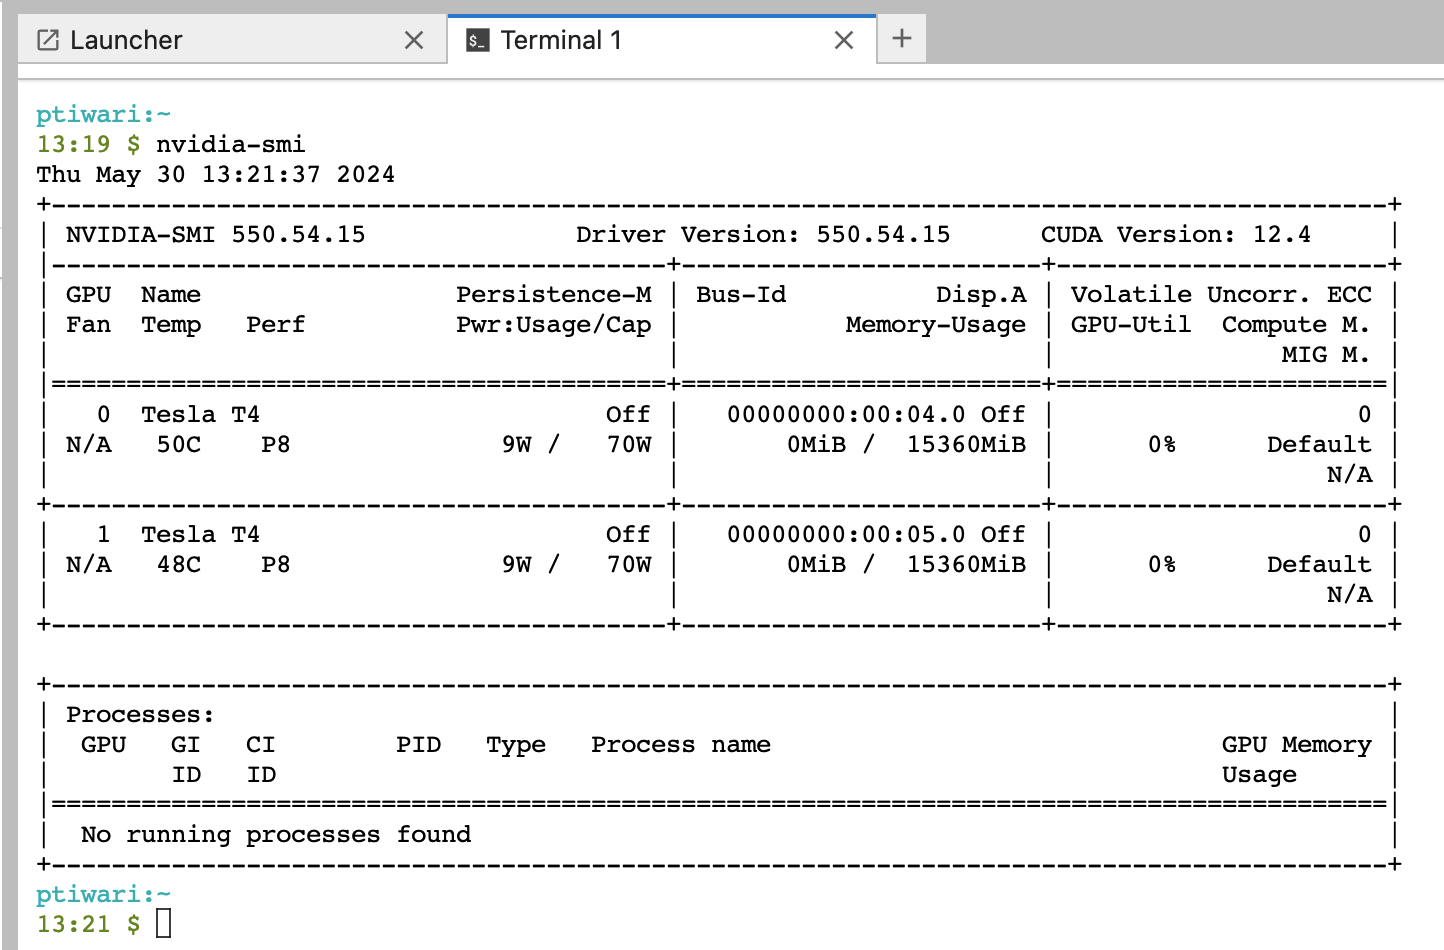
Task: Click the Thu May 30 date line
Action: click(216, 174)
